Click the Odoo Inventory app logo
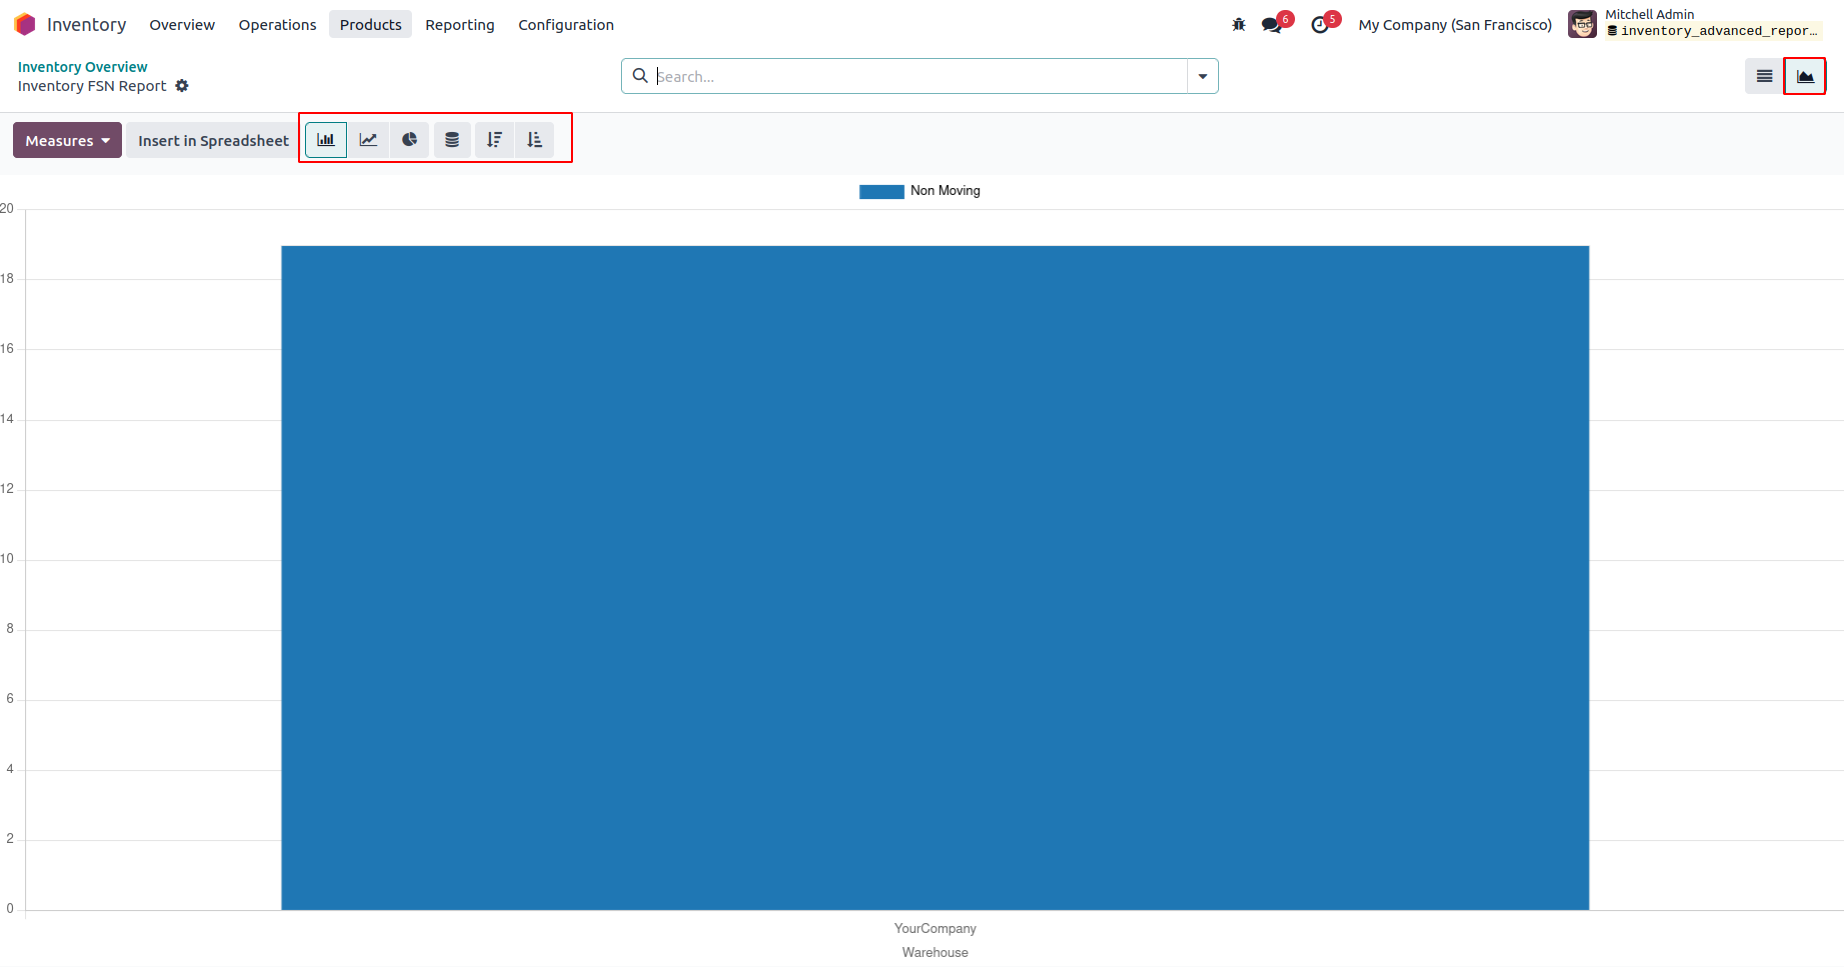Image resolution: width=1844 pixels, height=967 pixels. 25,24
